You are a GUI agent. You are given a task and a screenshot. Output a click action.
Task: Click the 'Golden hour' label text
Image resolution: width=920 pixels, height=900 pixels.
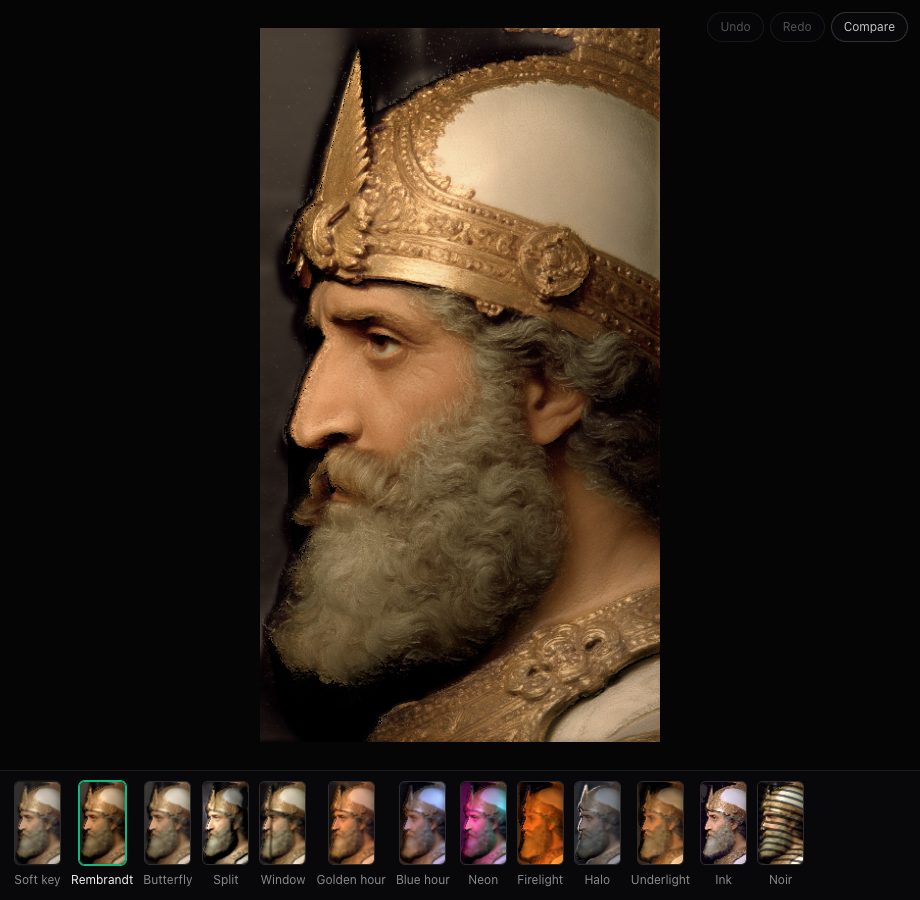tap(351, 879)
